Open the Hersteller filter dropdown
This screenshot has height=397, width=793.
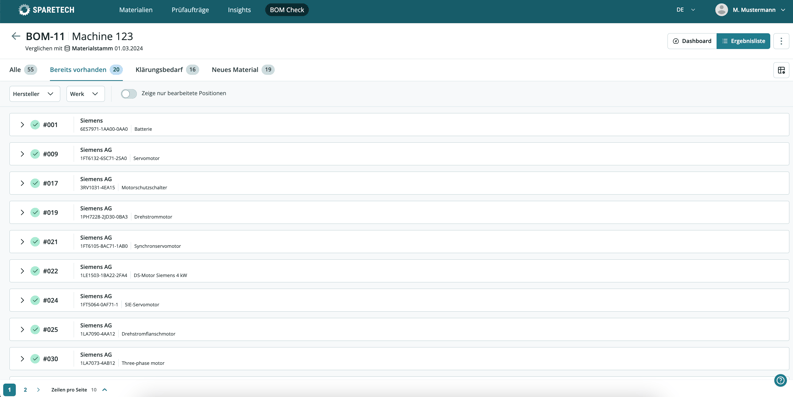(x=35, y=94)
